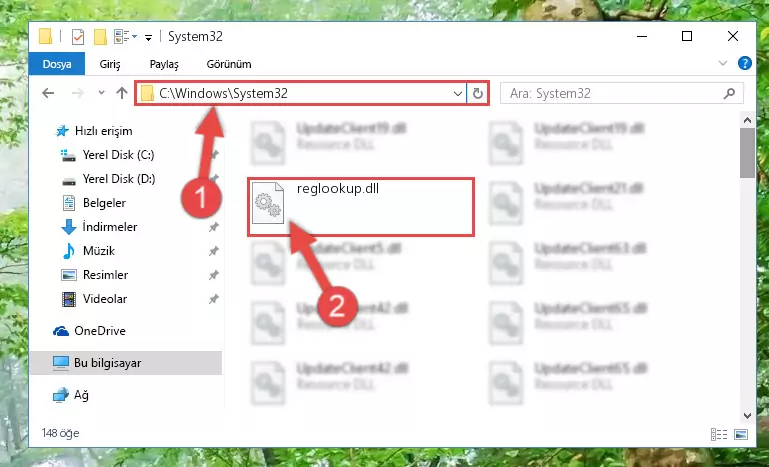Open Yerel Disk (D:) in the sidebar

tap(119, 179)
